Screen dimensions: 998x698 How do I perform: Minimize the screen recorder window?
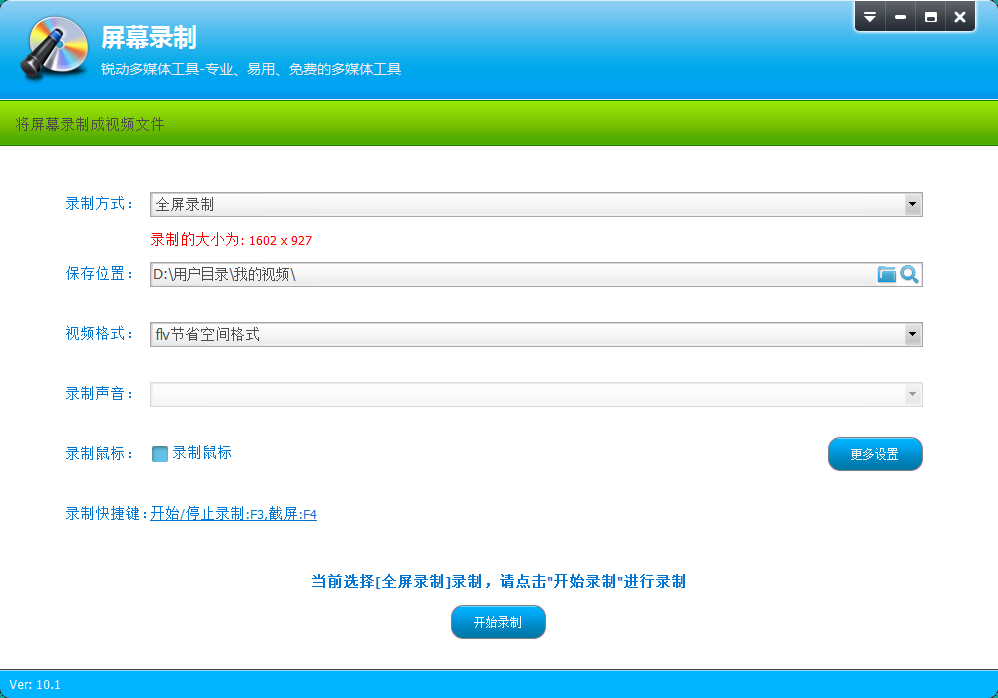click(x=900, y=17)
